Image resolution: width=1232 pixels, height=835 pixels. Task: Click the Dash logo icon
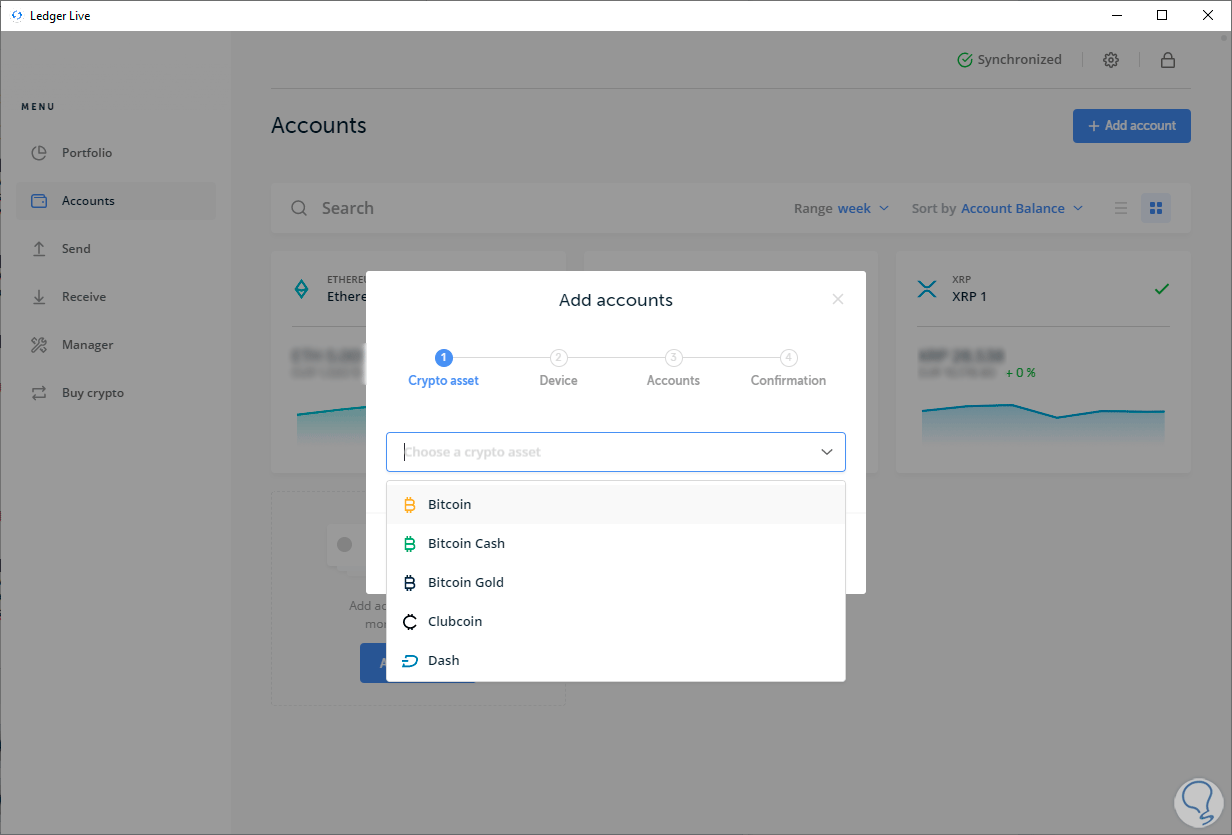410,661
